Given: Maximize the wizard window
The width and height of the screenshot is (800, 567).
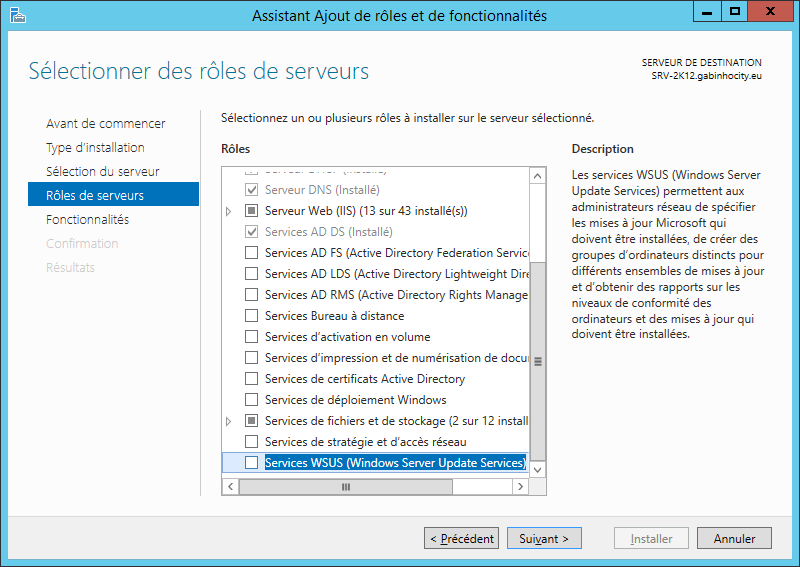Looking at the screenshot, I should 735,11.
